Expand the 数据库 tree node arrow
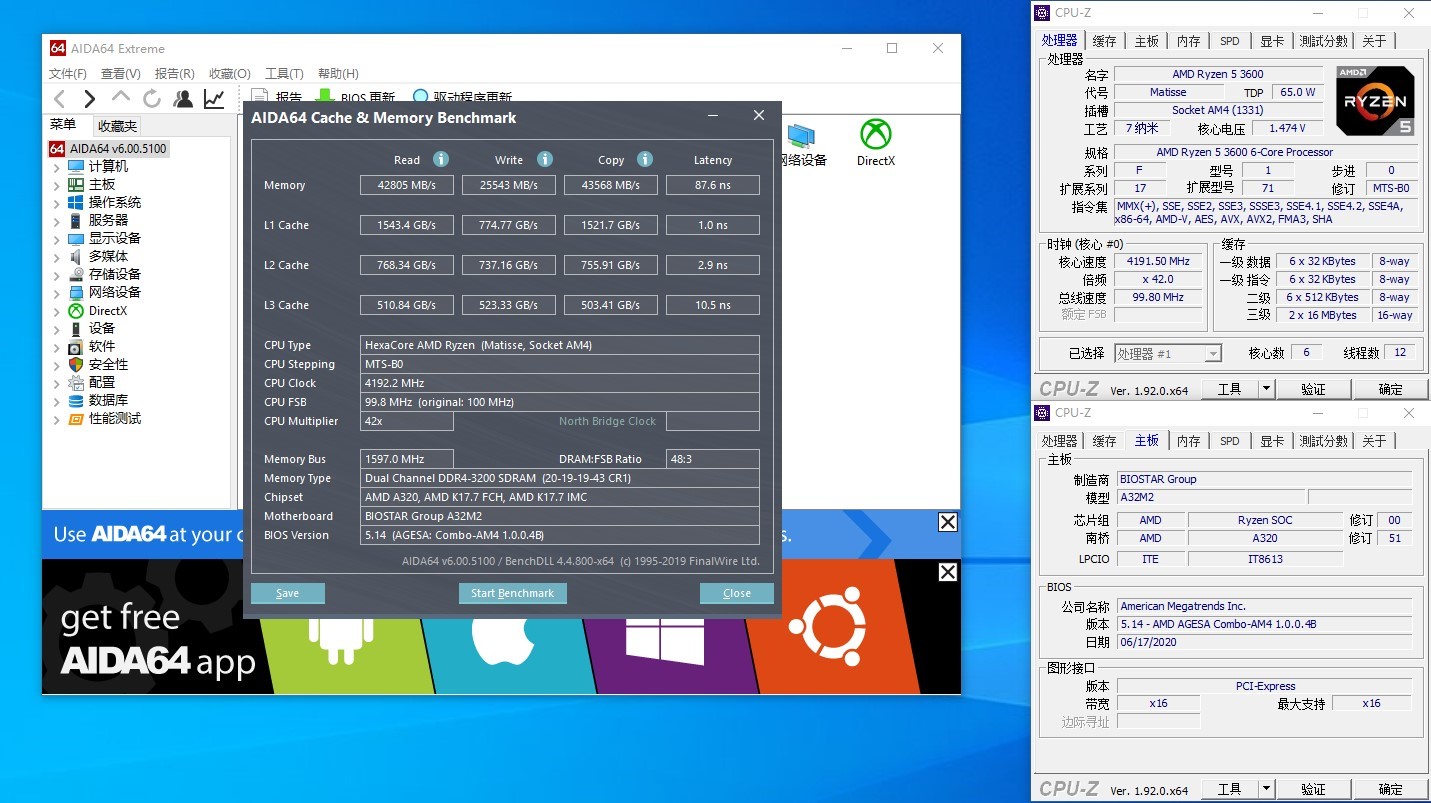This screenshot has height=803, width=1431. (x=57, y=401)
